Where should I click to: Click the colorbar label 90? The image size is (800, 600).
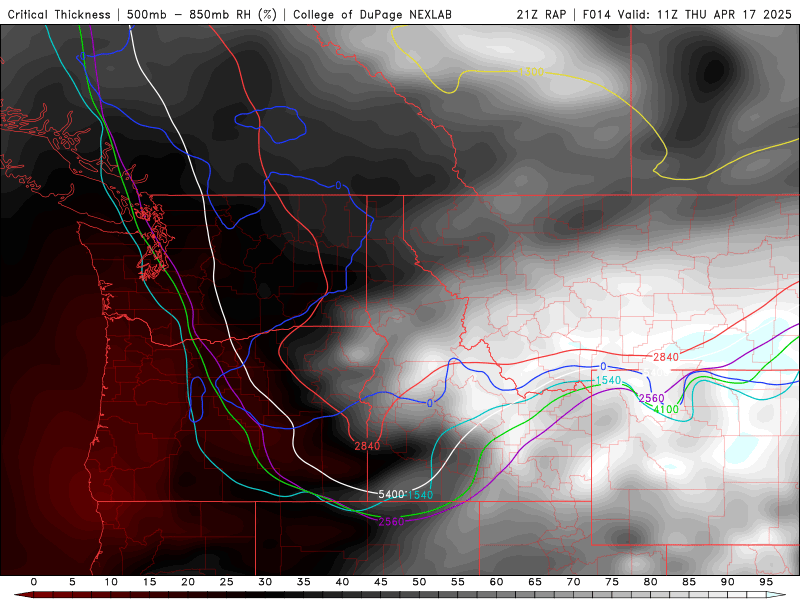click(x=728, y=582)
